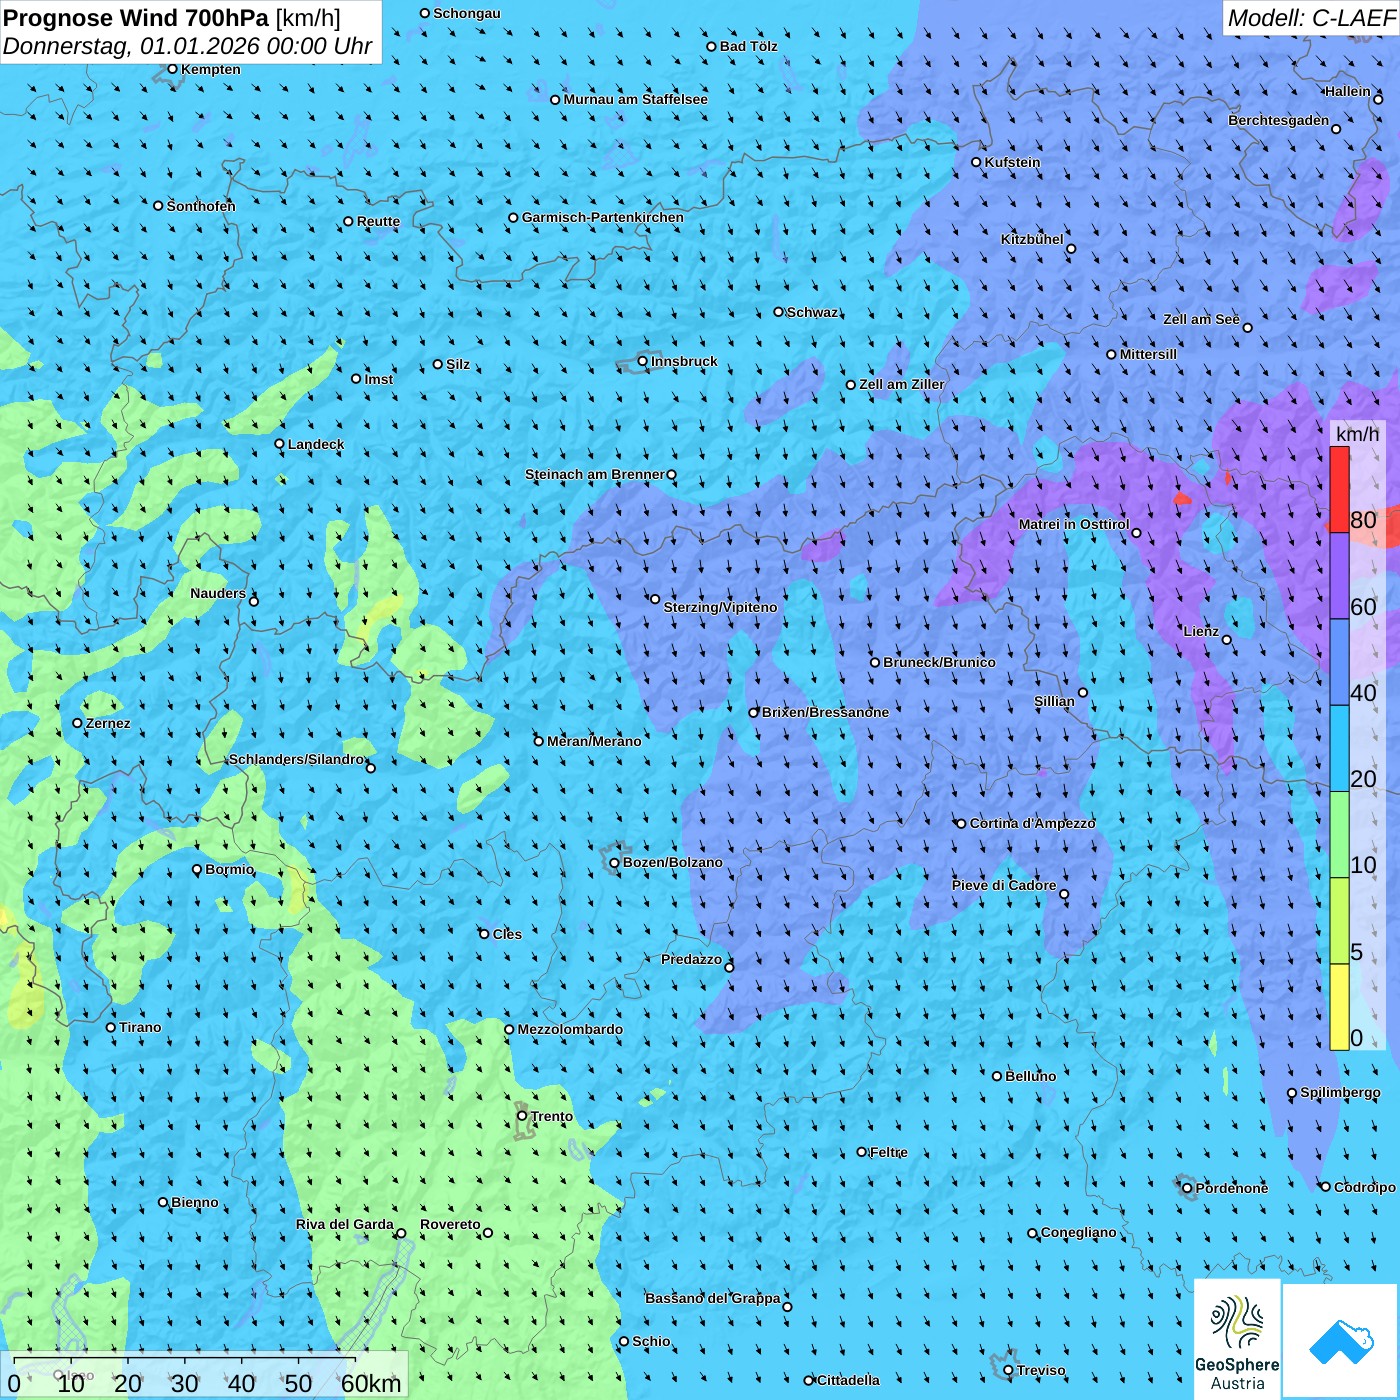Click the 'Tirano' label
Image resolution: width=1400 pixels, height=1400 pixels.
point(140,1027)
